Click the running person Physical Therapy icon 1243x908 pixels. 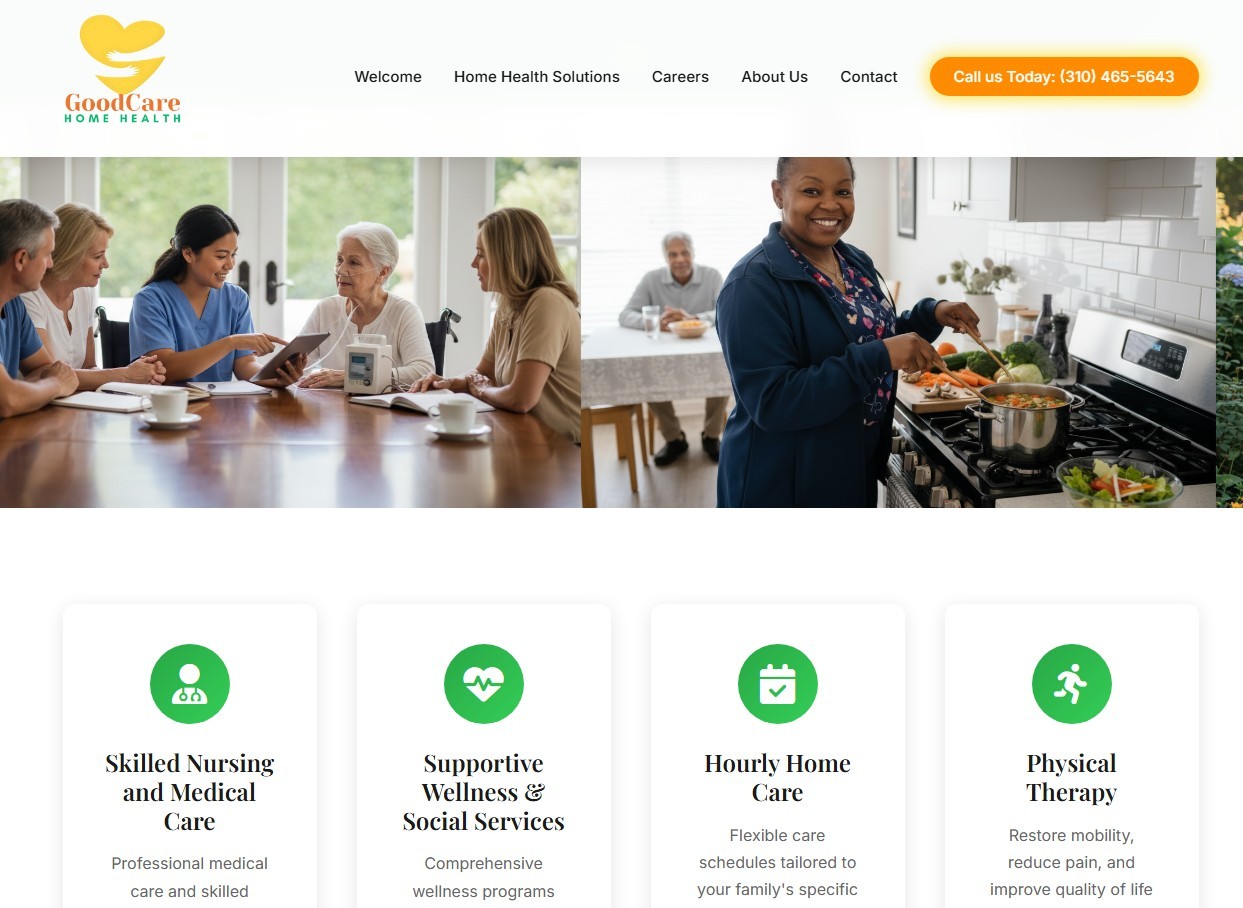click(1072, 684)
